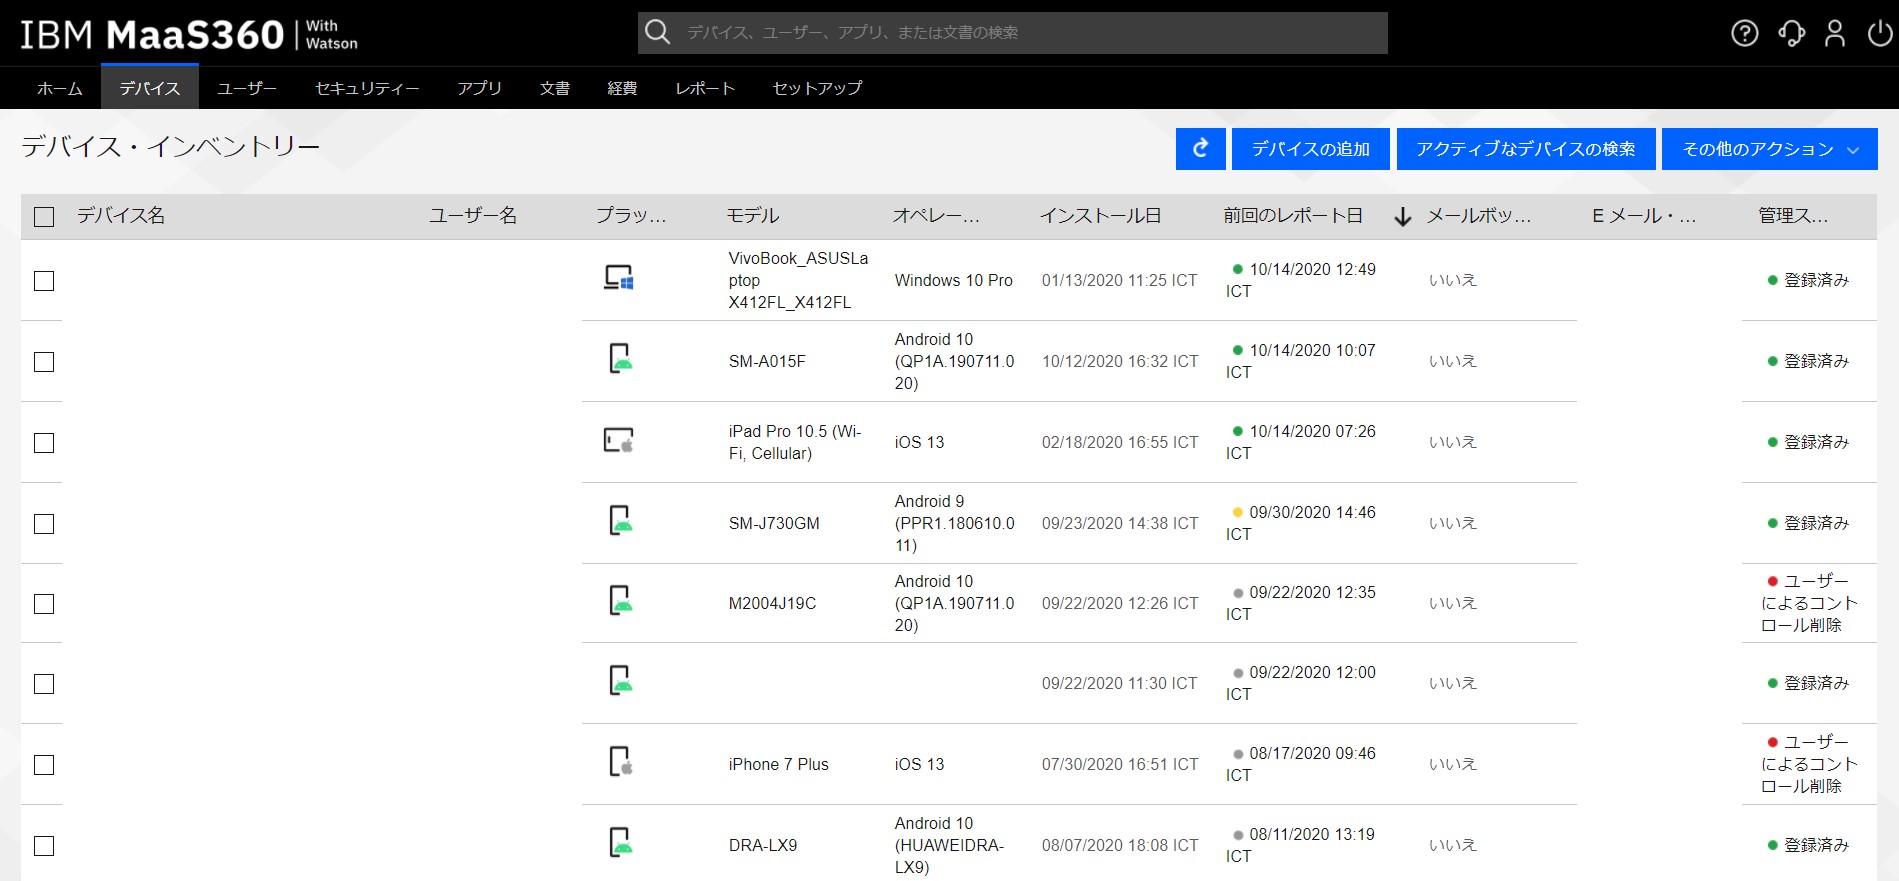Screen dimensions: 1899x881
Task: Click 登録済み status in VivoBook row
Action: (1808, 281)
